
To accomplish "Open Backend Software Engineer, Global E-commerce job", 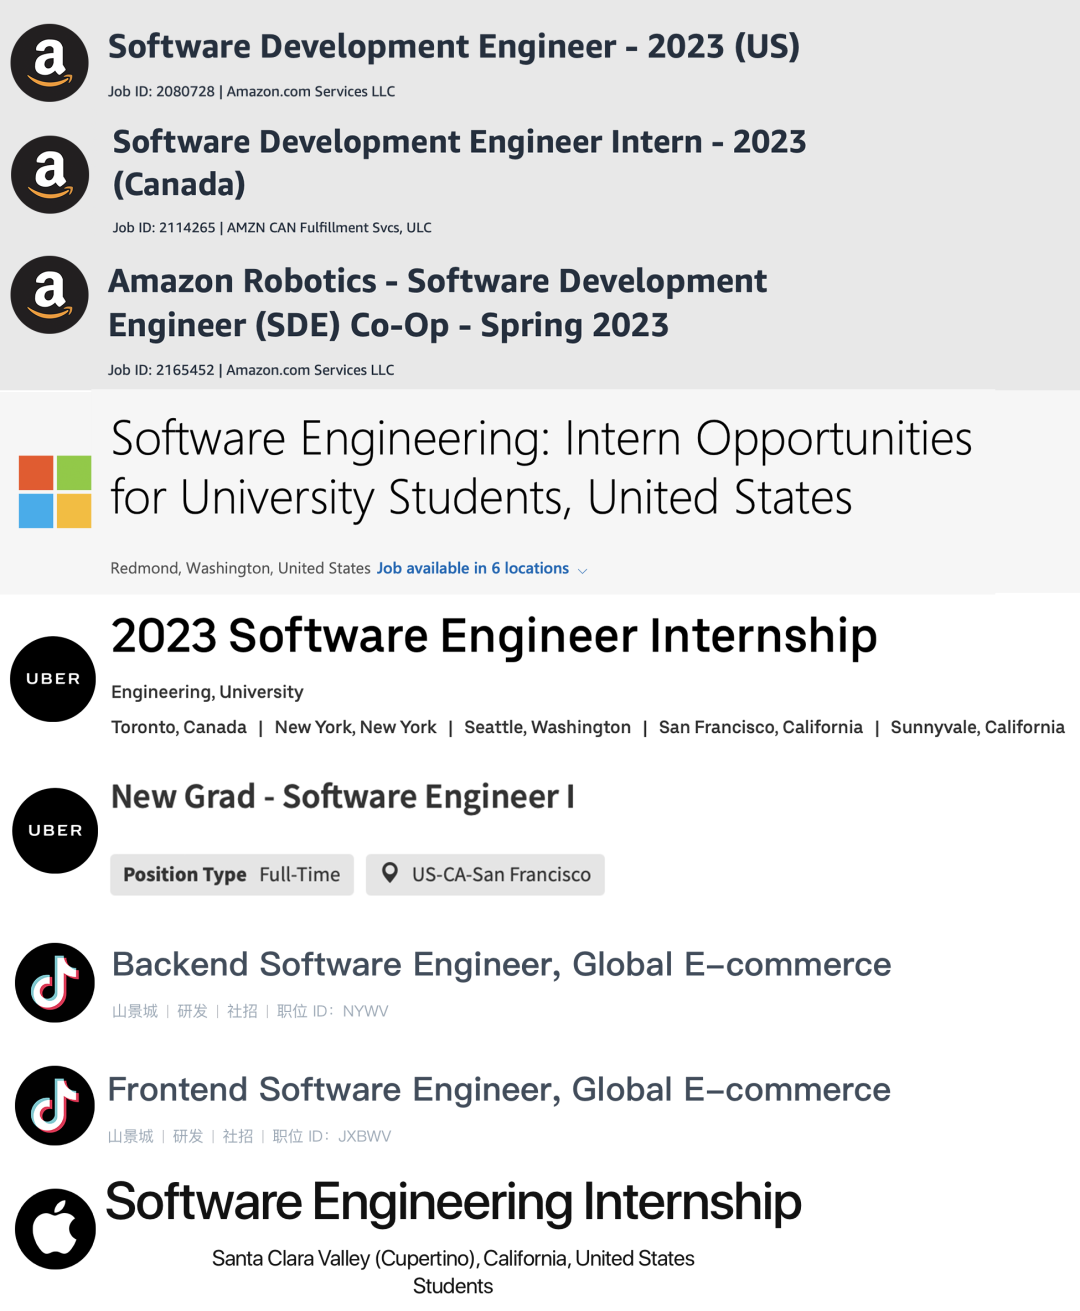I will (x=501, y=964).
